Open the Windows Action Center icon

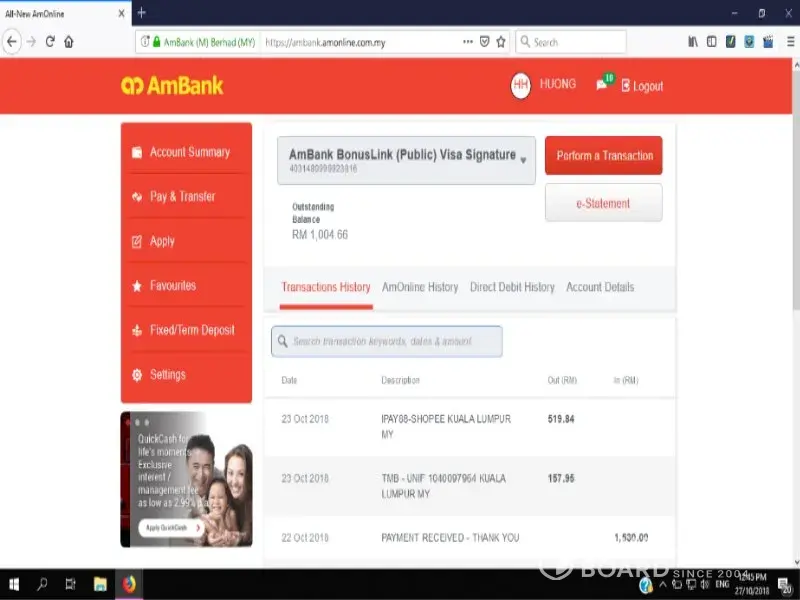click(785, 585)
